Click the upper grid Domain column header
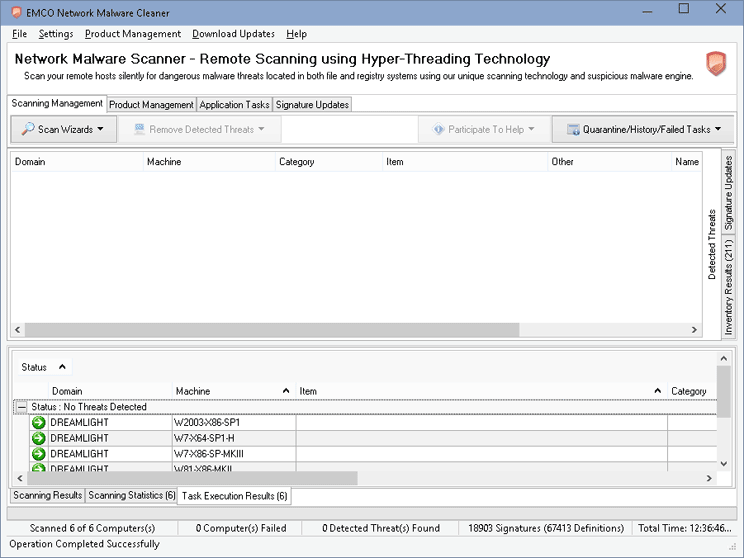Screen dimensions: 744x558 click(x=77, y=162)
